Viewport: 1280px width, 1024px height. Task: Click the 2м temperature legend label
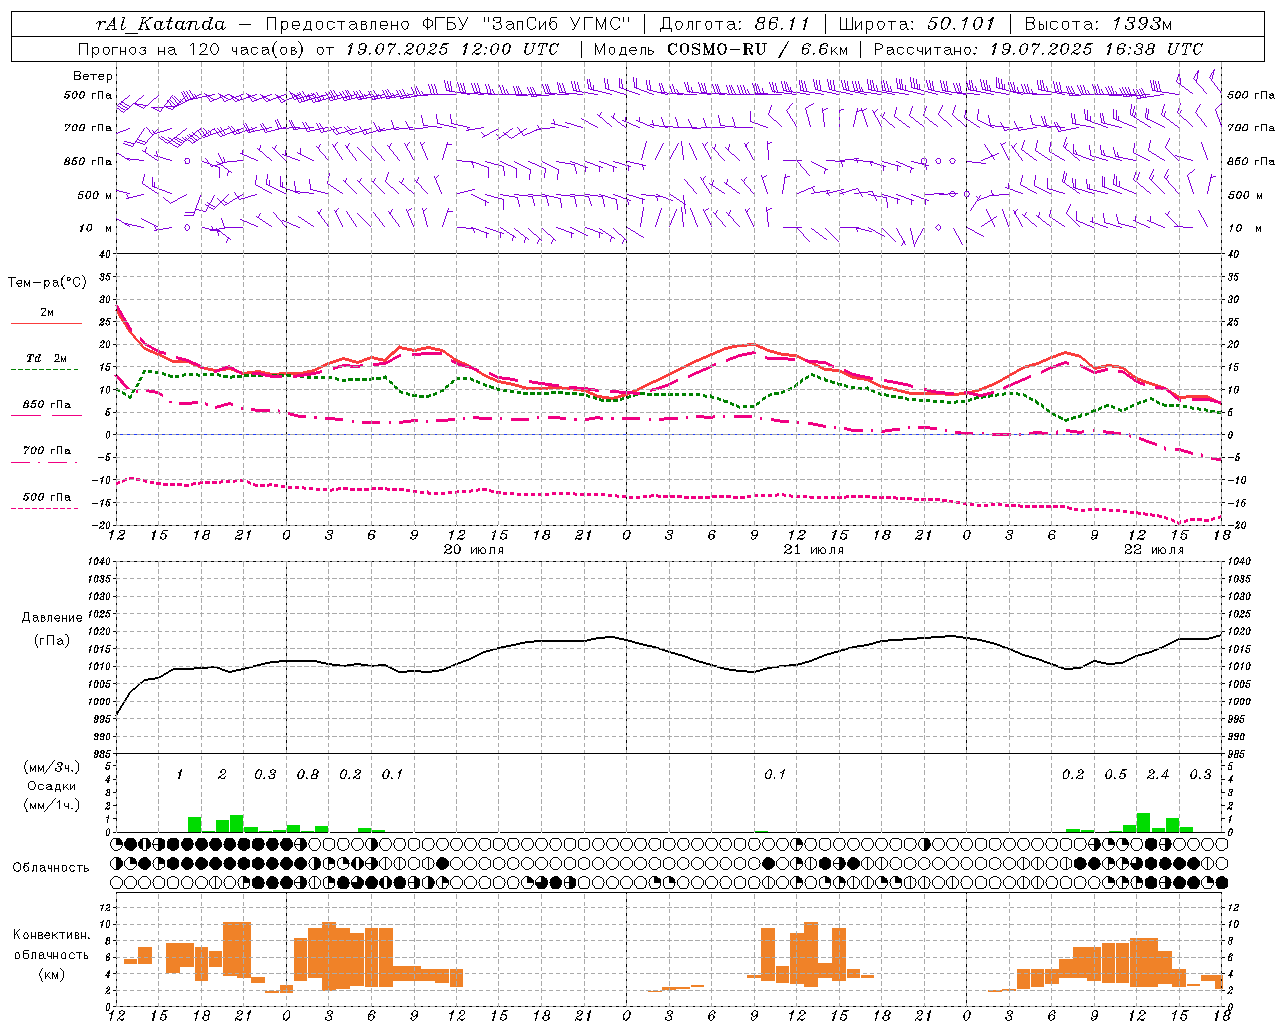click(x=47, y=313)
